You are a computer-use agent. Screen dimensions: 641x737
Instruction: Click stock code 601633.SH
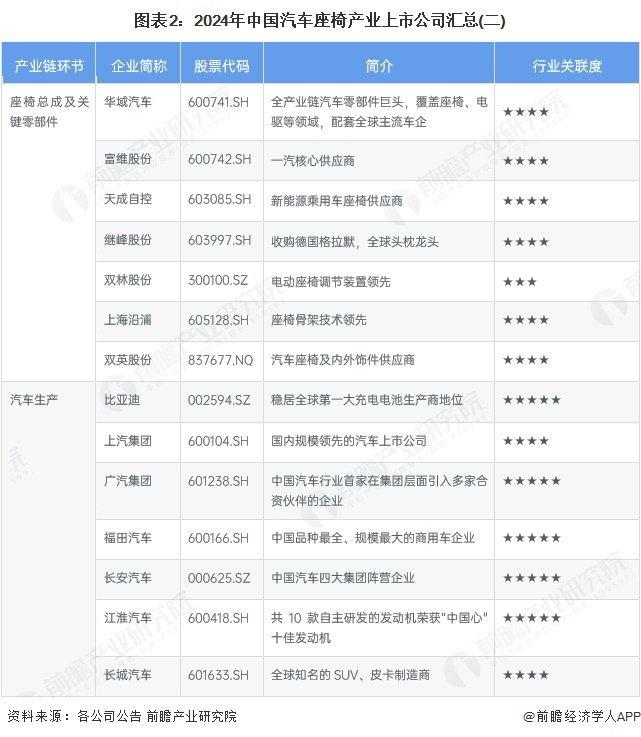(219, 675)
